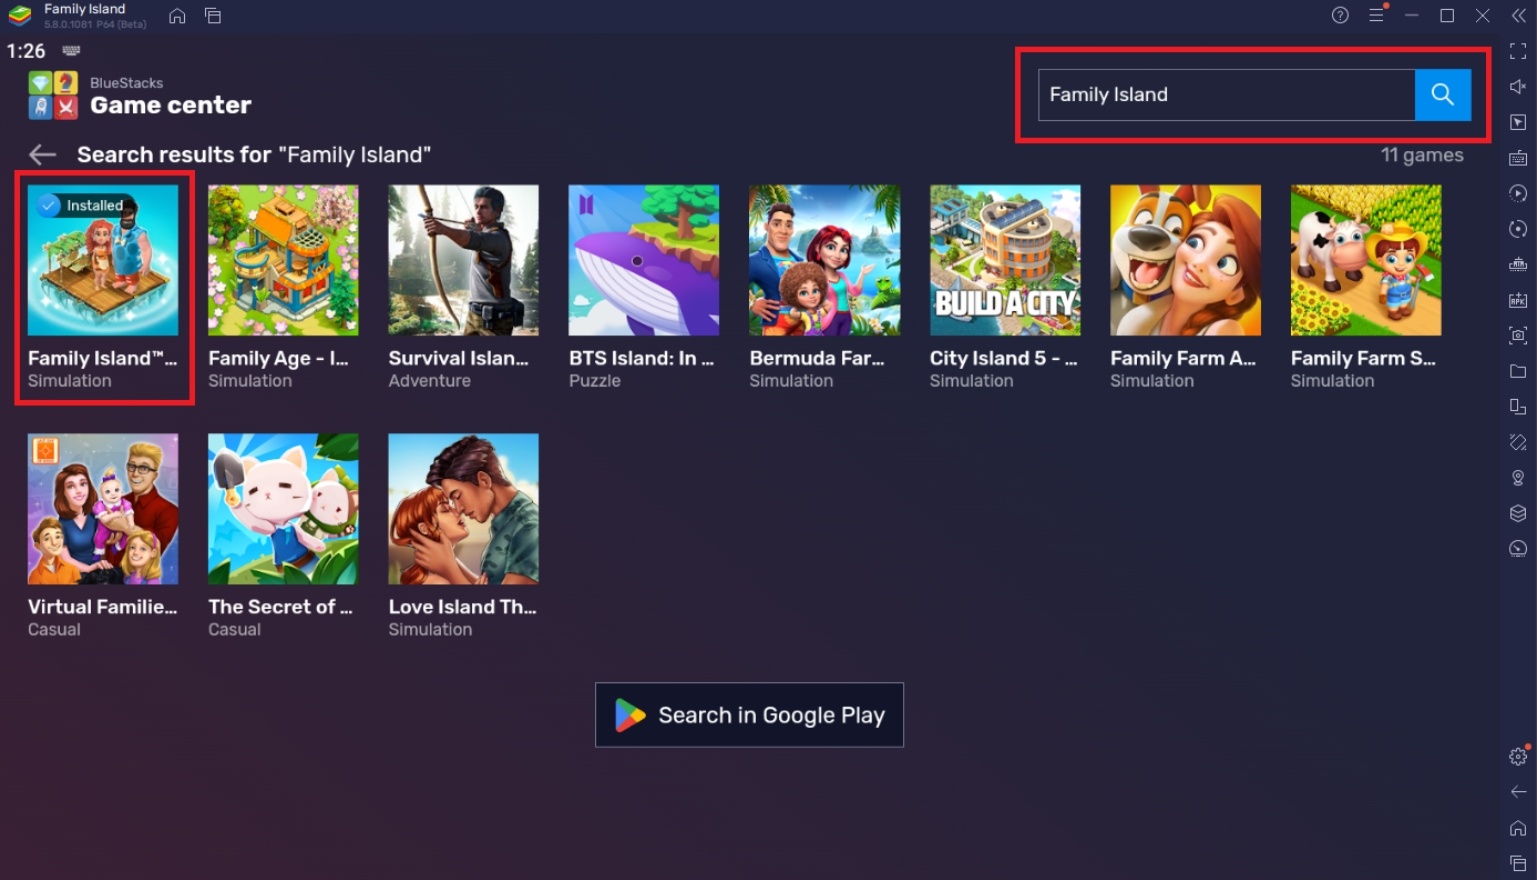Screen dimensions: 1537x880
Task: Click the sidebar slanted rectangle icon
Action: 1518,442
